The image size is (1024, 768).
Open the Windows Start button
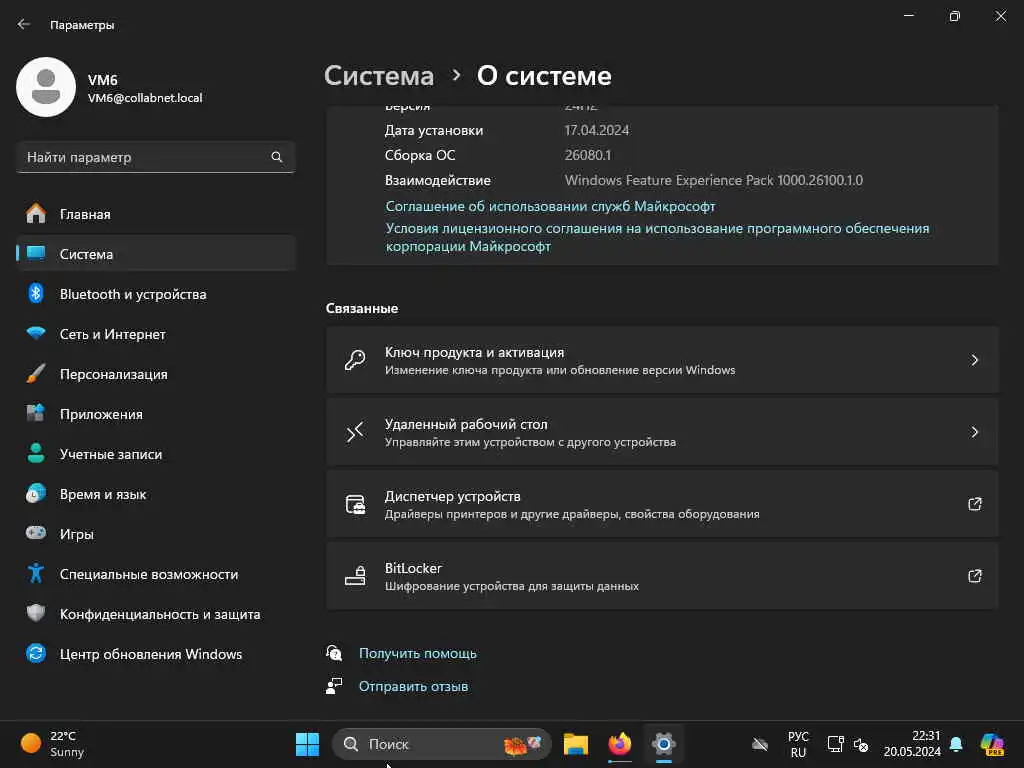click(307, 744)
